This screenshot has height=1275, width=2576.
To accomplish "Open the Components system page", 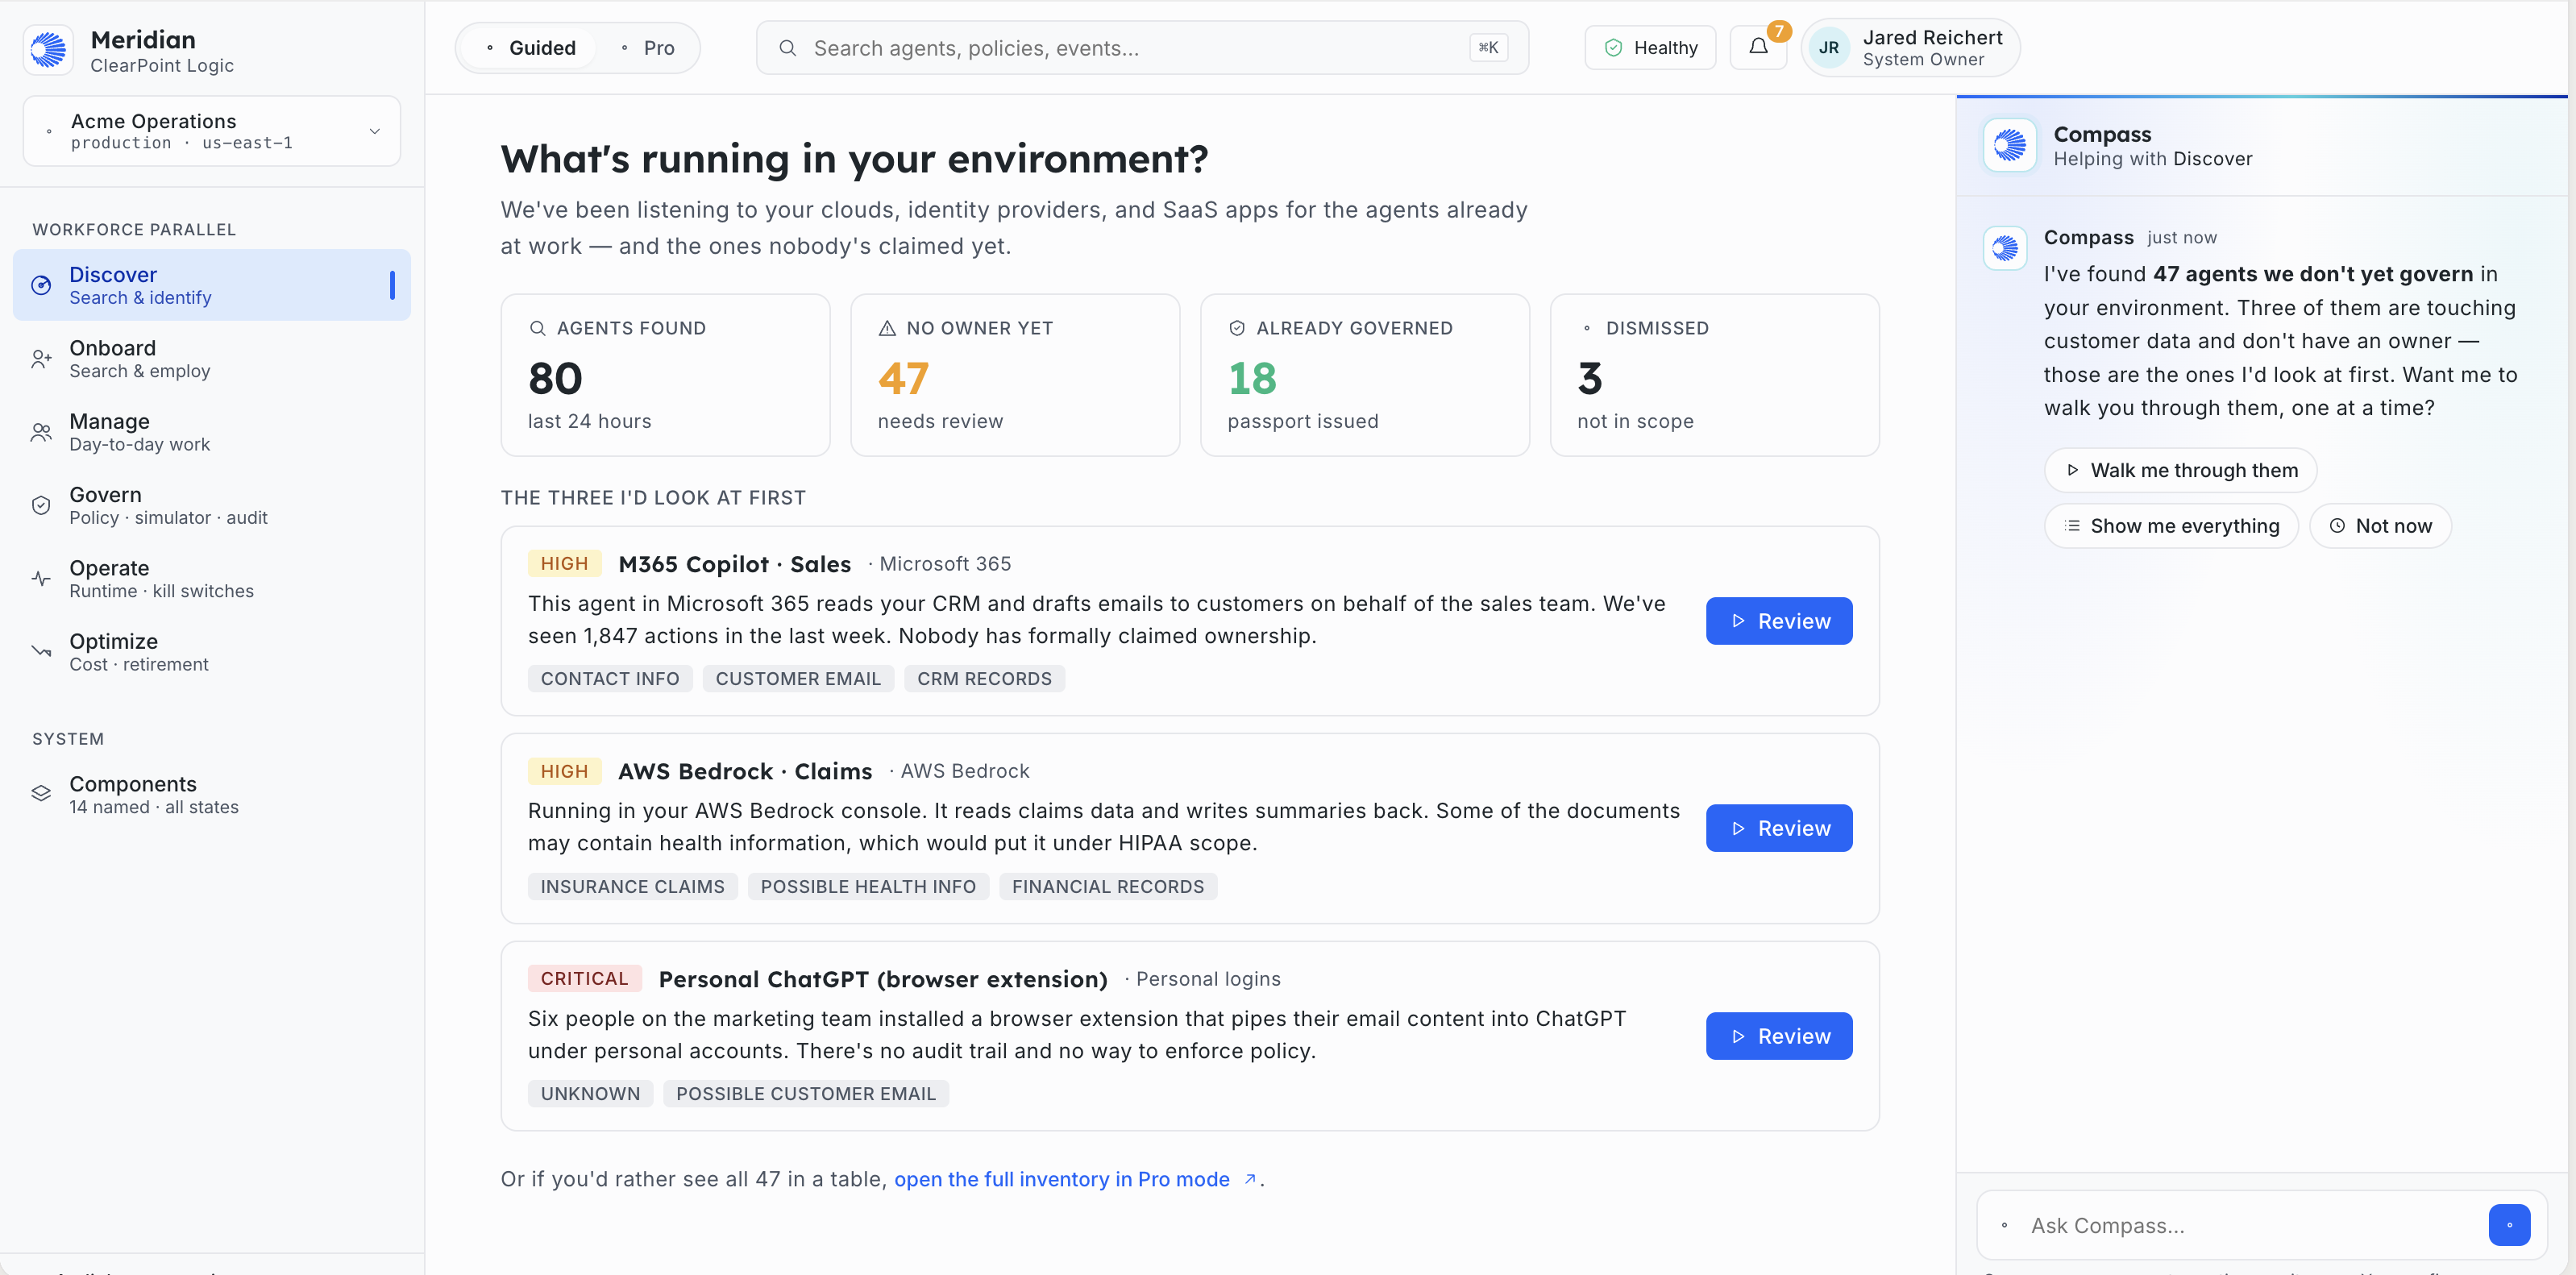I will point(212,794).
